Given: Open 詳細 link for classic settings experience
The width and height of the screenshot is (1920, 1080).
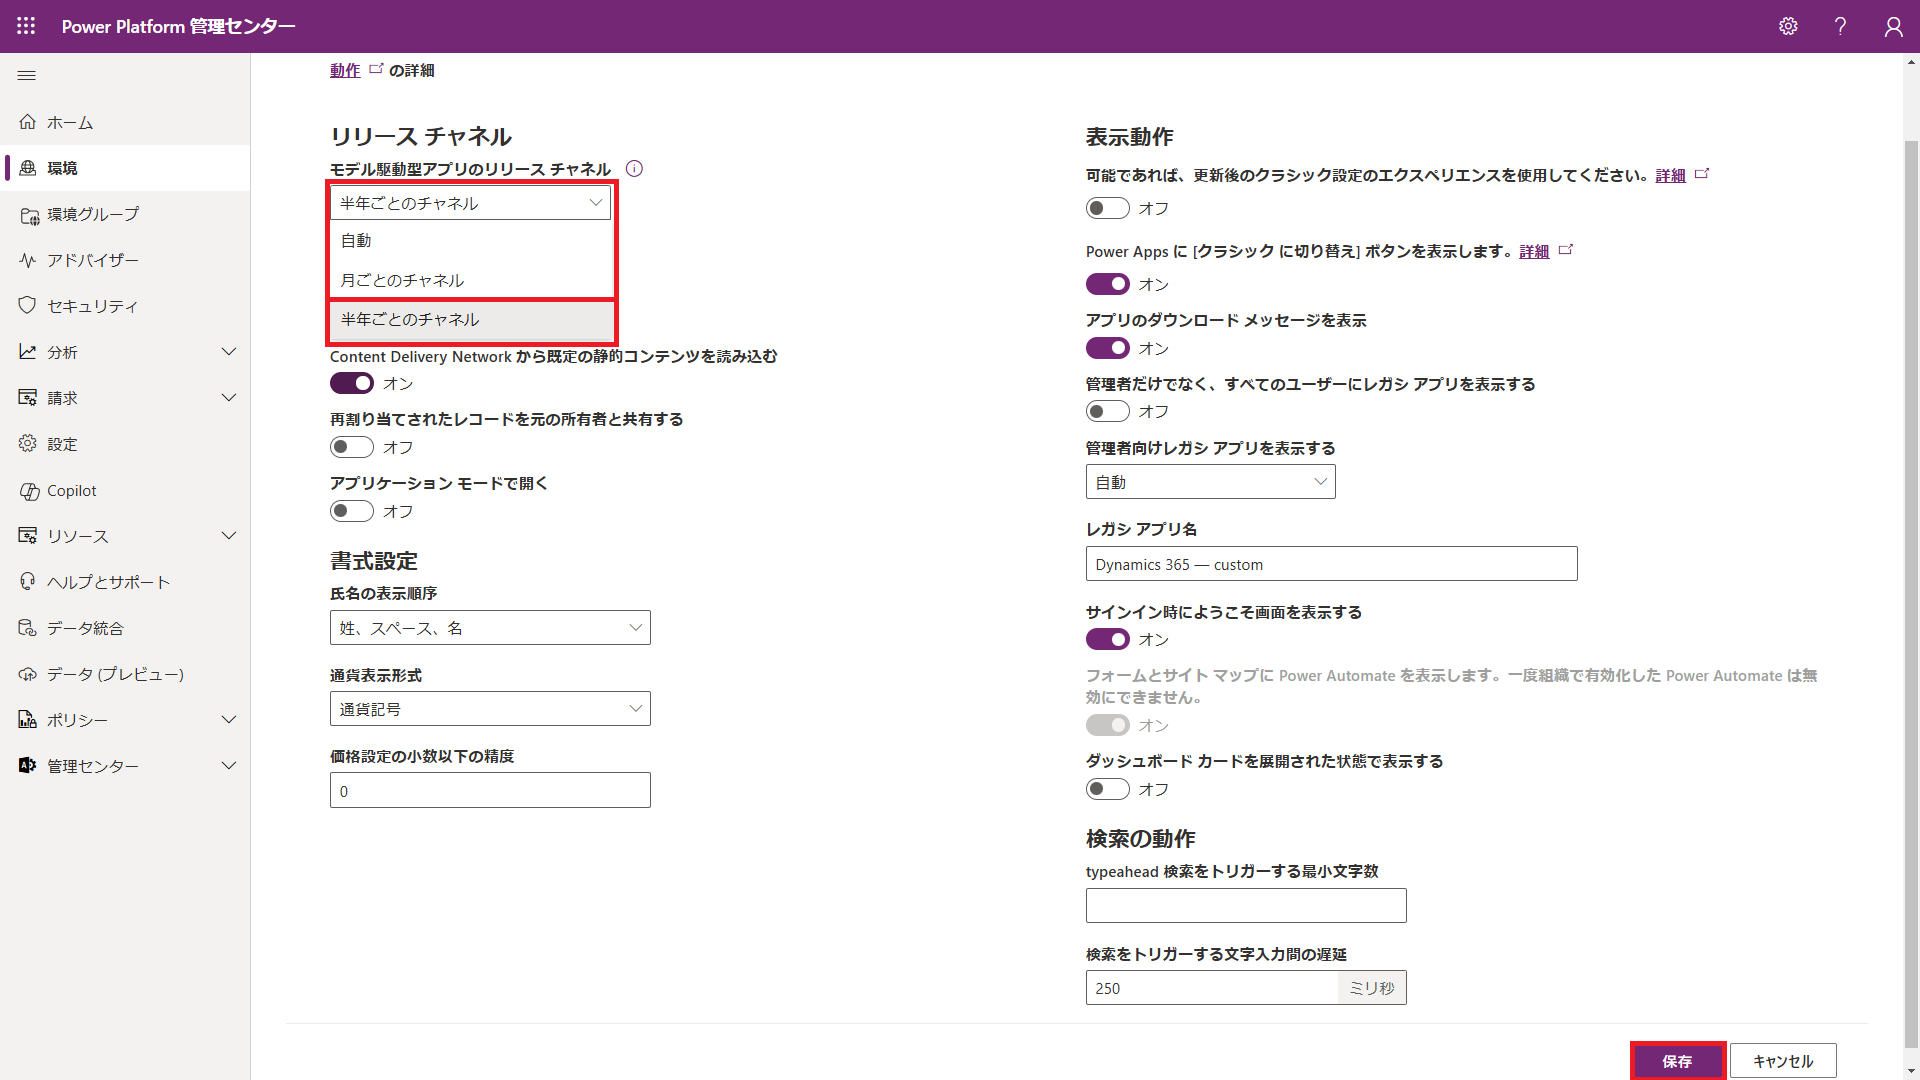Looking at the screenshot, I should (1670, 175).
